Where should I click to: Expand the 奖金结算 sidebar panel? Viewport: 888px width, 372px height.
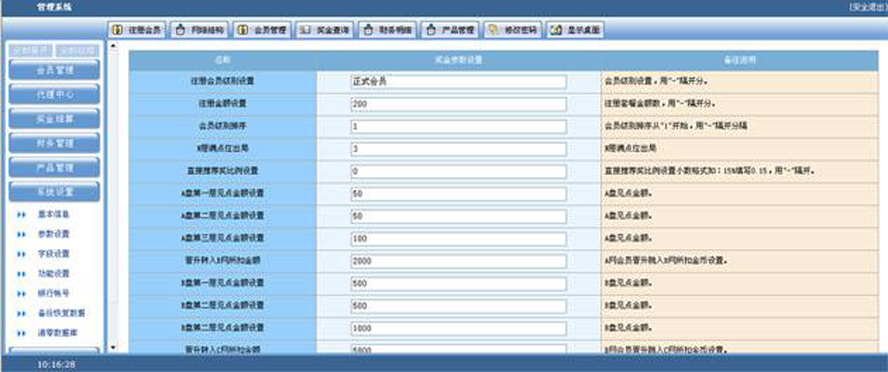point(54,119)
